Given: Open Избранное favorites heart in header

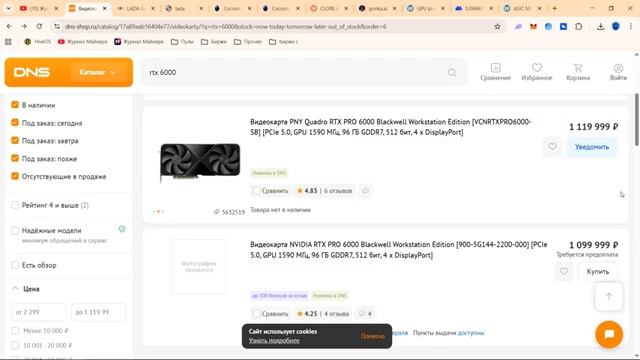Looking at the screenshot, I should pyautogui.click(x=537, y=72).
